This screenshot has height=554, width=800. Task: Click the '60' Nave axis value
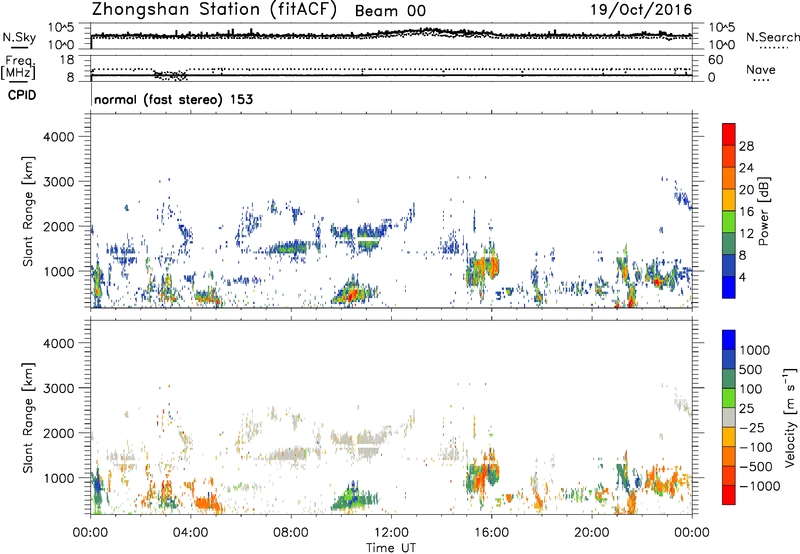715,60
